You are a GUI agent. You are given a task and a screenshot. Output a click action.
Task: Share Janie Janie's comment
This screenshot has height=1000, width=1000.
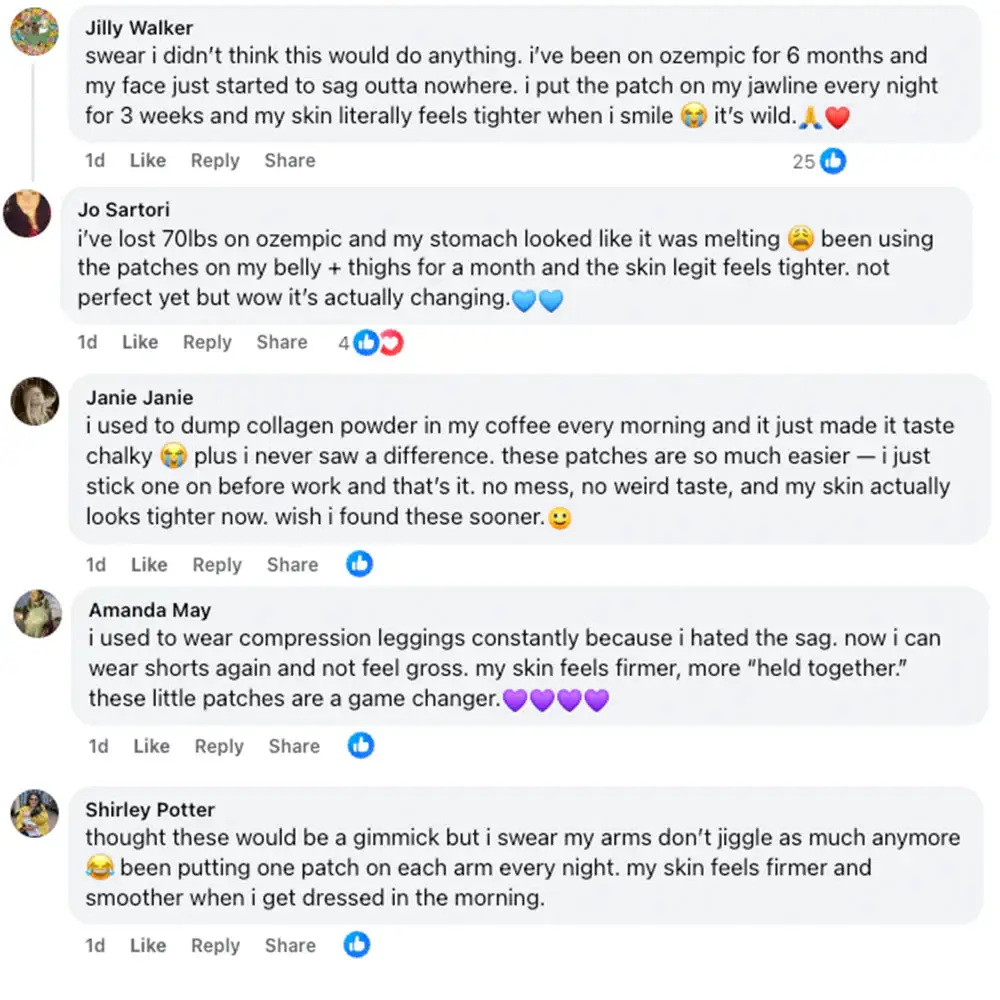[292, 564]
